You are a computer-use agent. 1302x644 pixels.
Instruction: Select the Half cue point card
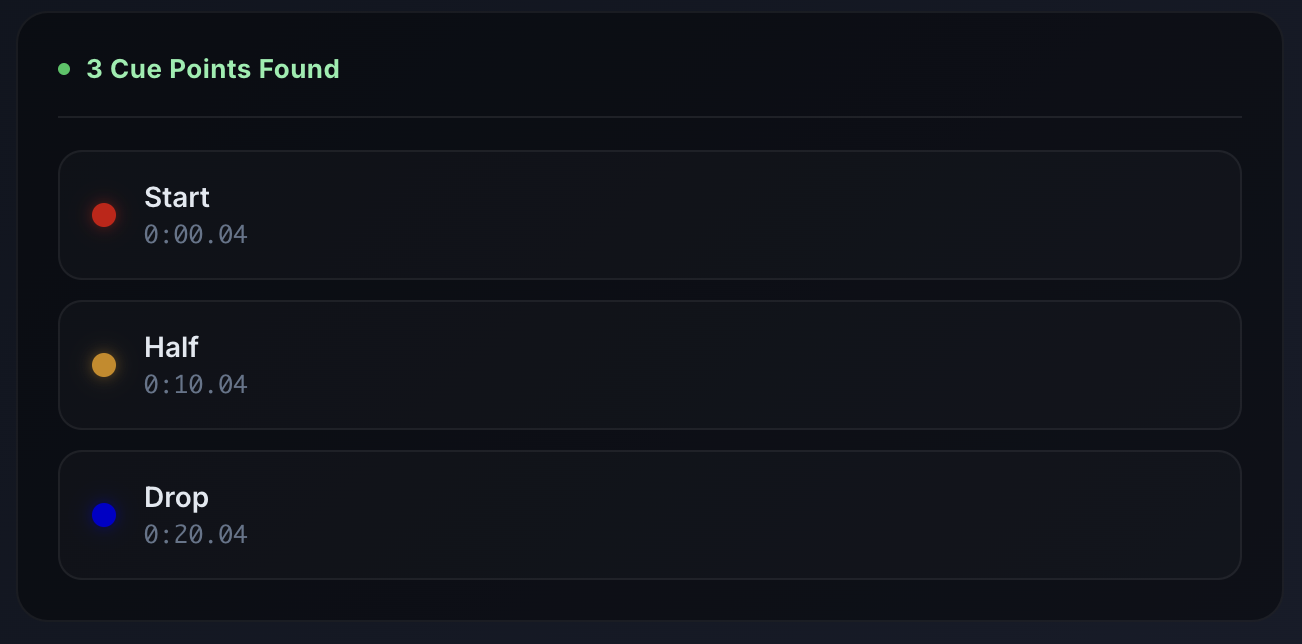(650, 365)
